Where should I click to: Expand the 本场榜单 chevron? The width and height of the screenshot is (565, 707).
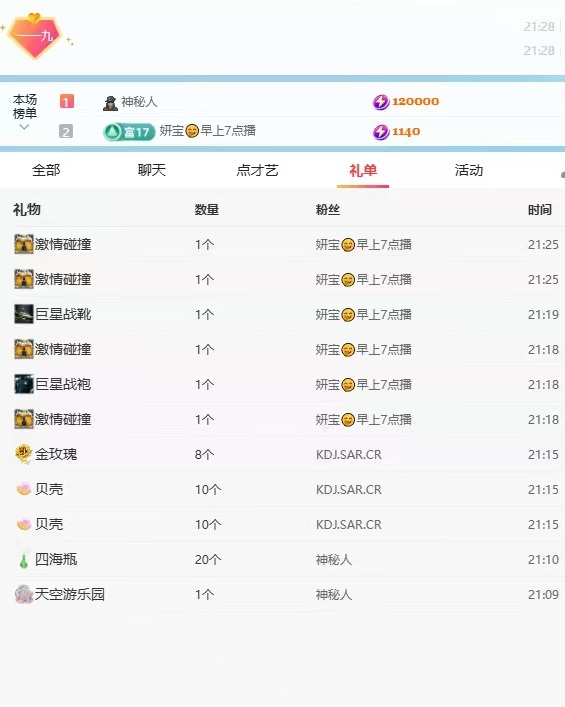[x=24, y=127]
